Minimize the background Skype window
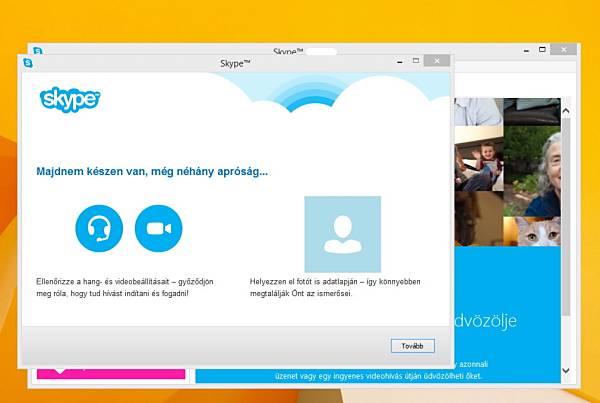Screen dimensions: 600x403 pos(527,50)
